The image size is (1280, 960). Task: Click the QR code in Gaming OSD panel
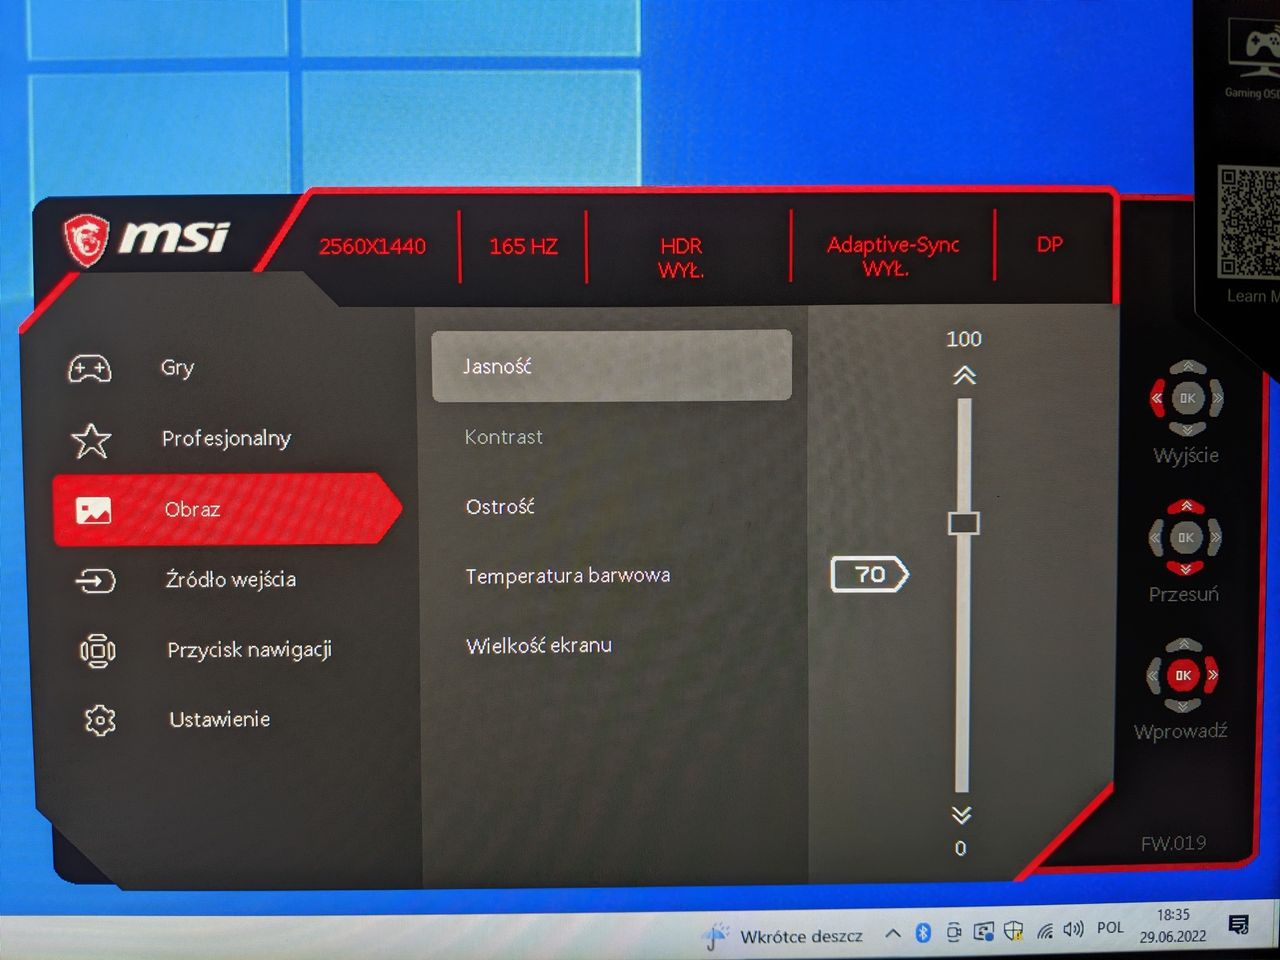1249,222
